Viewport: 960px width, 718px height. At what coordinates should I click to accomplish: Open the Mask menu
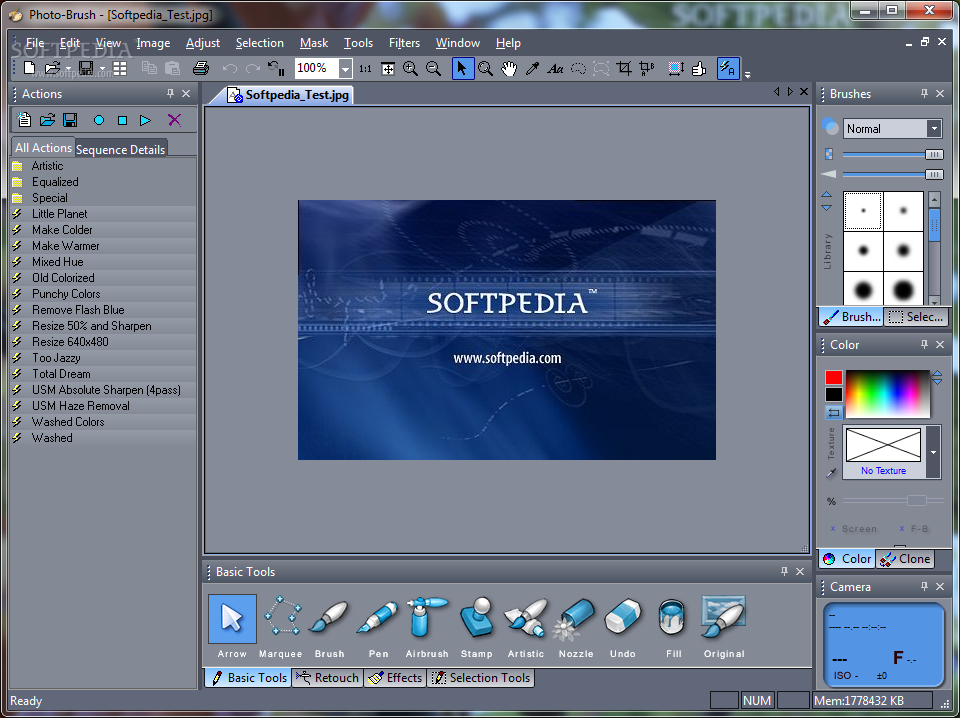tap(314, 43)
